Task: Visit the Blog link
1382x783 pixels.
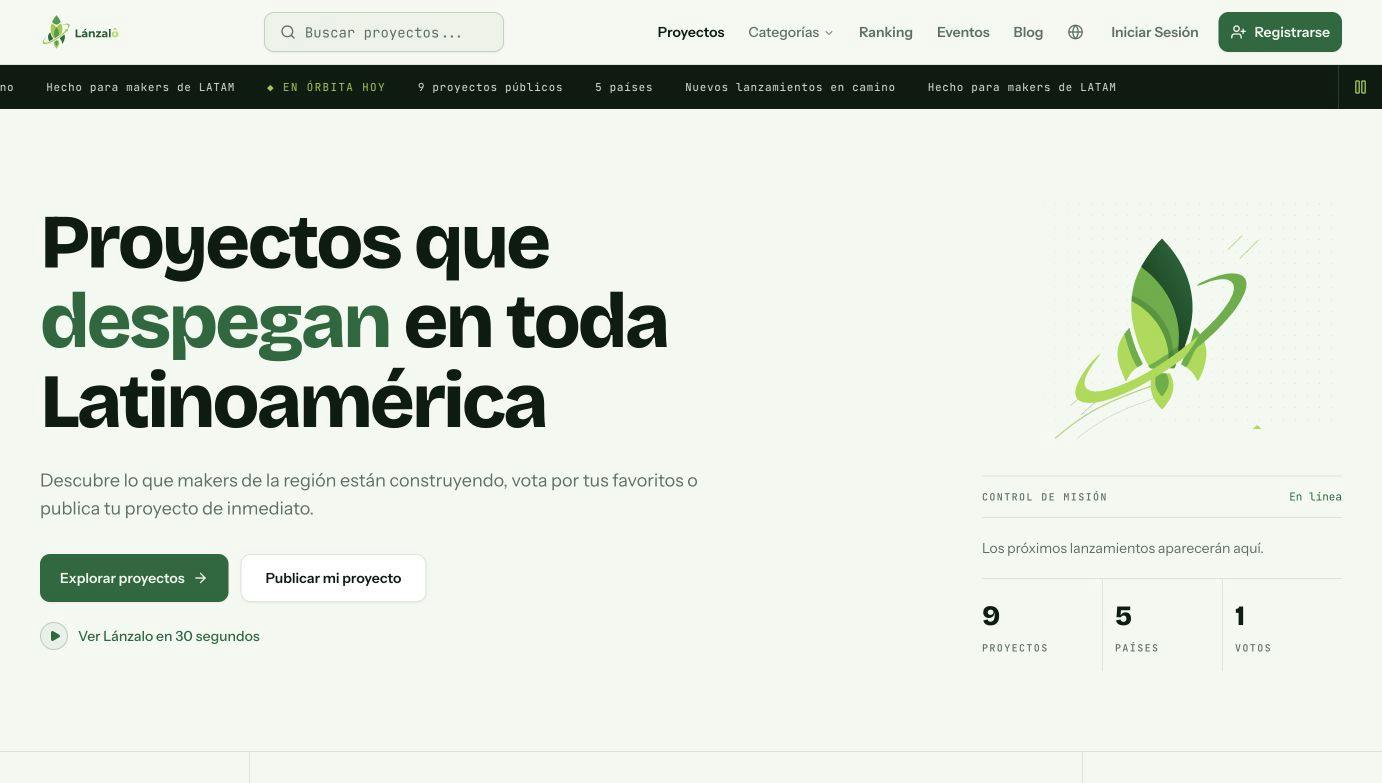Action: [1028, 32]
